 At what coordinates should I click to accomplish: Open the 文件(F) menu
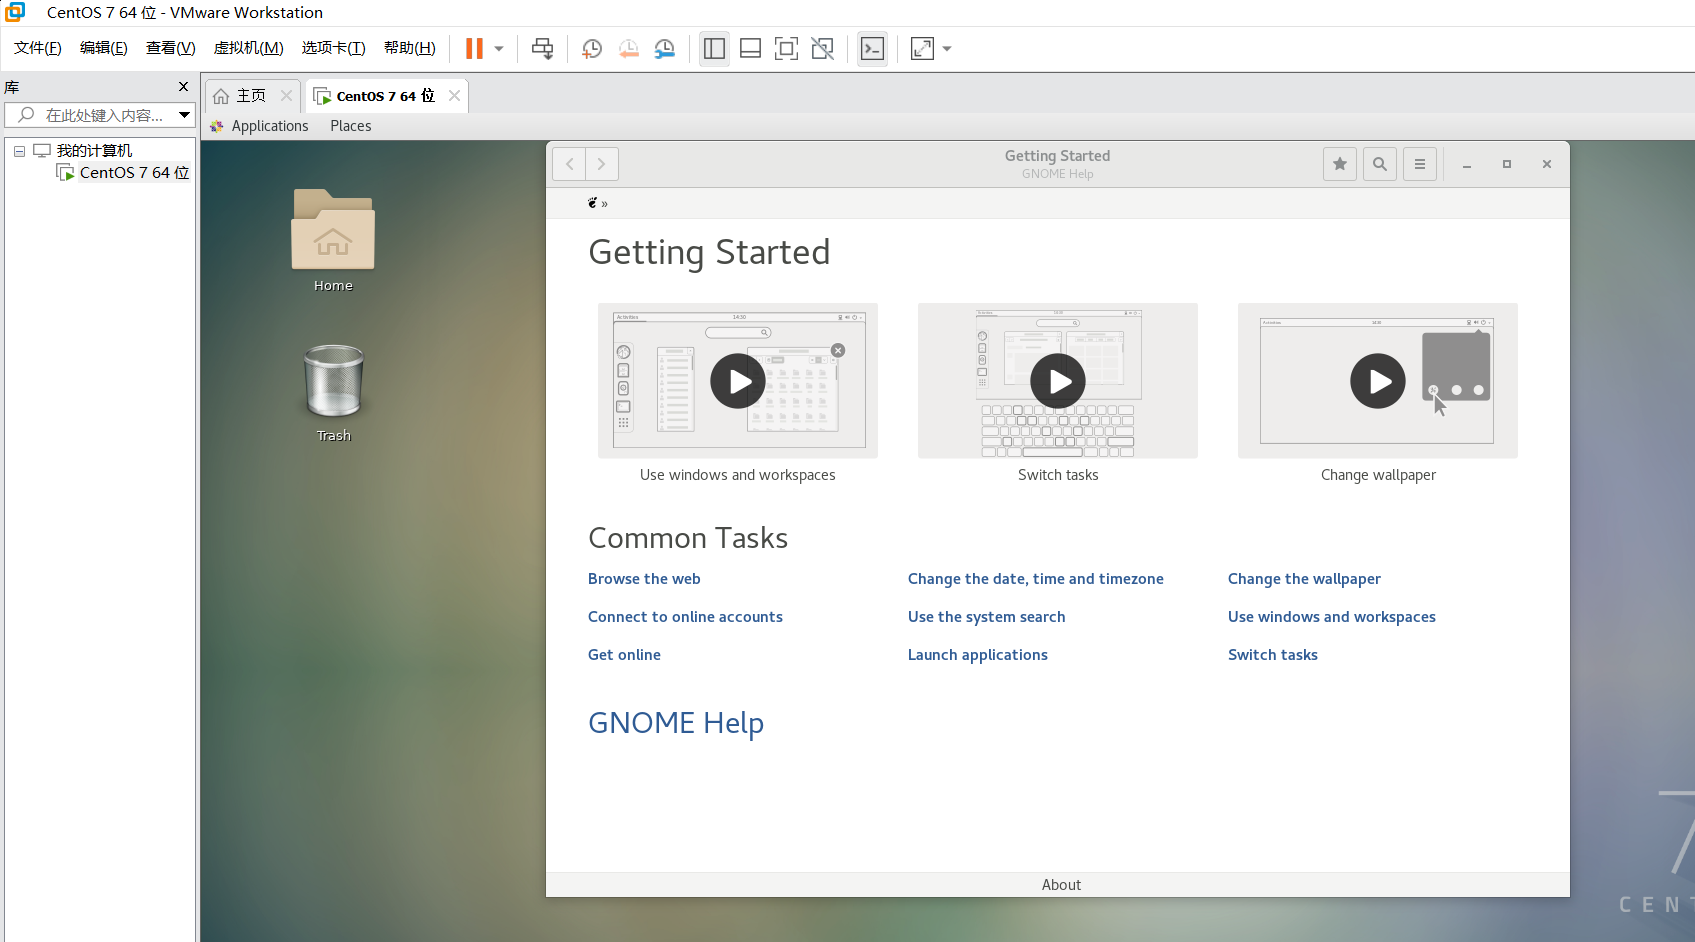[x=38, y=48]
